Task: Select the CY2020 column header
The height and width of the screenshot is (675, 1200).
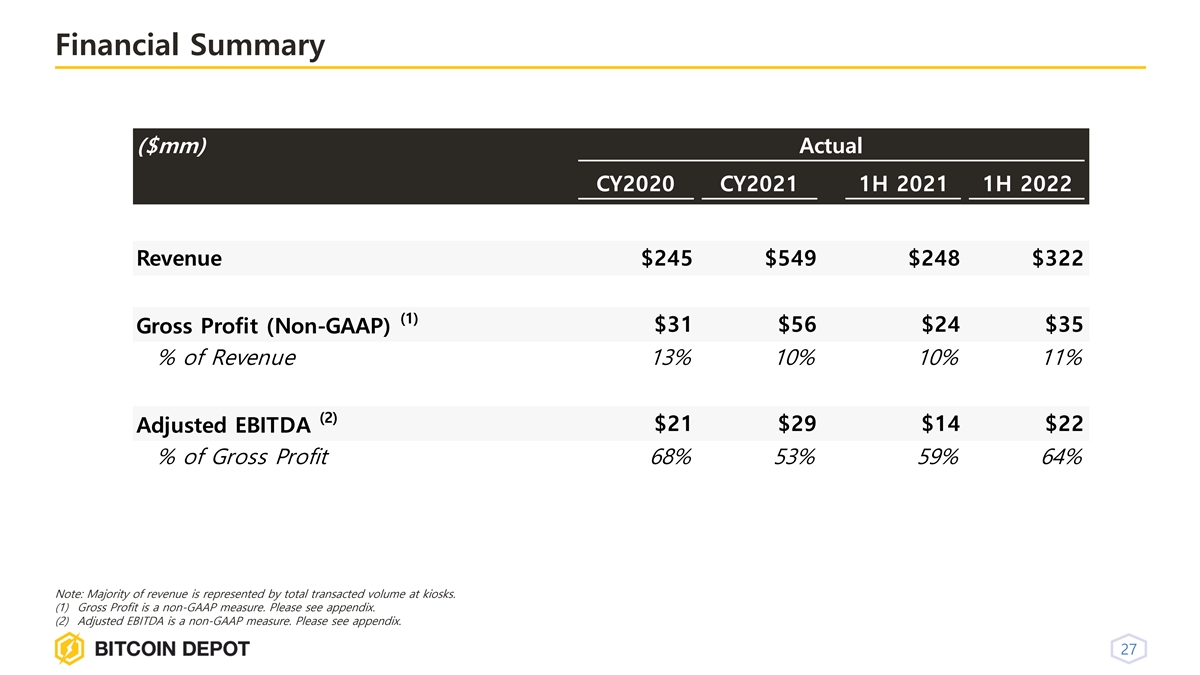Action: pyautogui.click(x=635, y=184)
